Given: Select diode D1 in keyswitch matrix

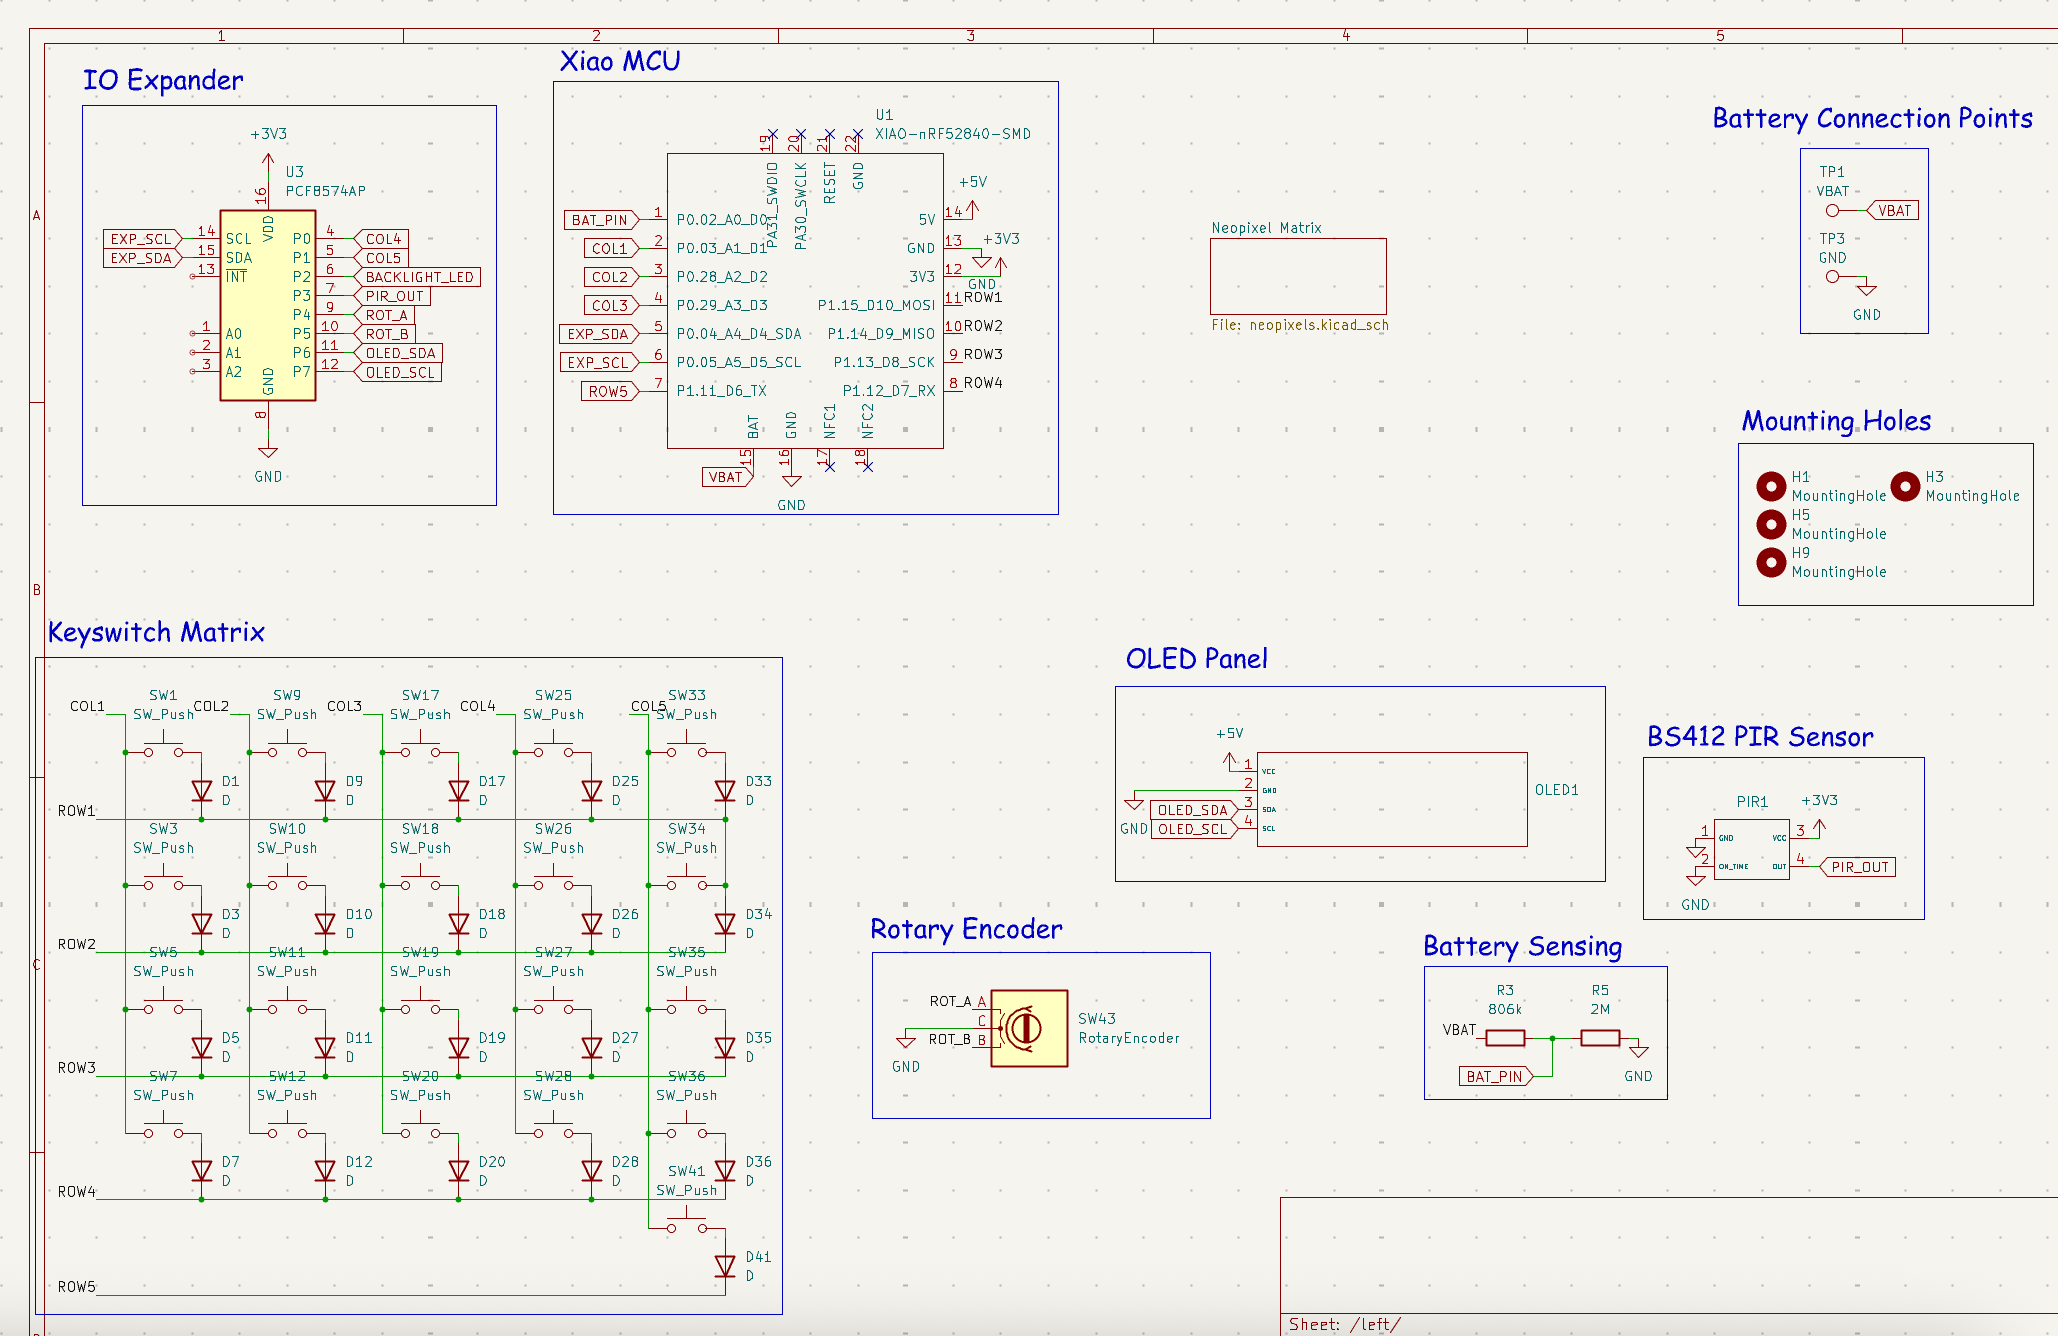Looking at the screenshot, I should 202,791.
